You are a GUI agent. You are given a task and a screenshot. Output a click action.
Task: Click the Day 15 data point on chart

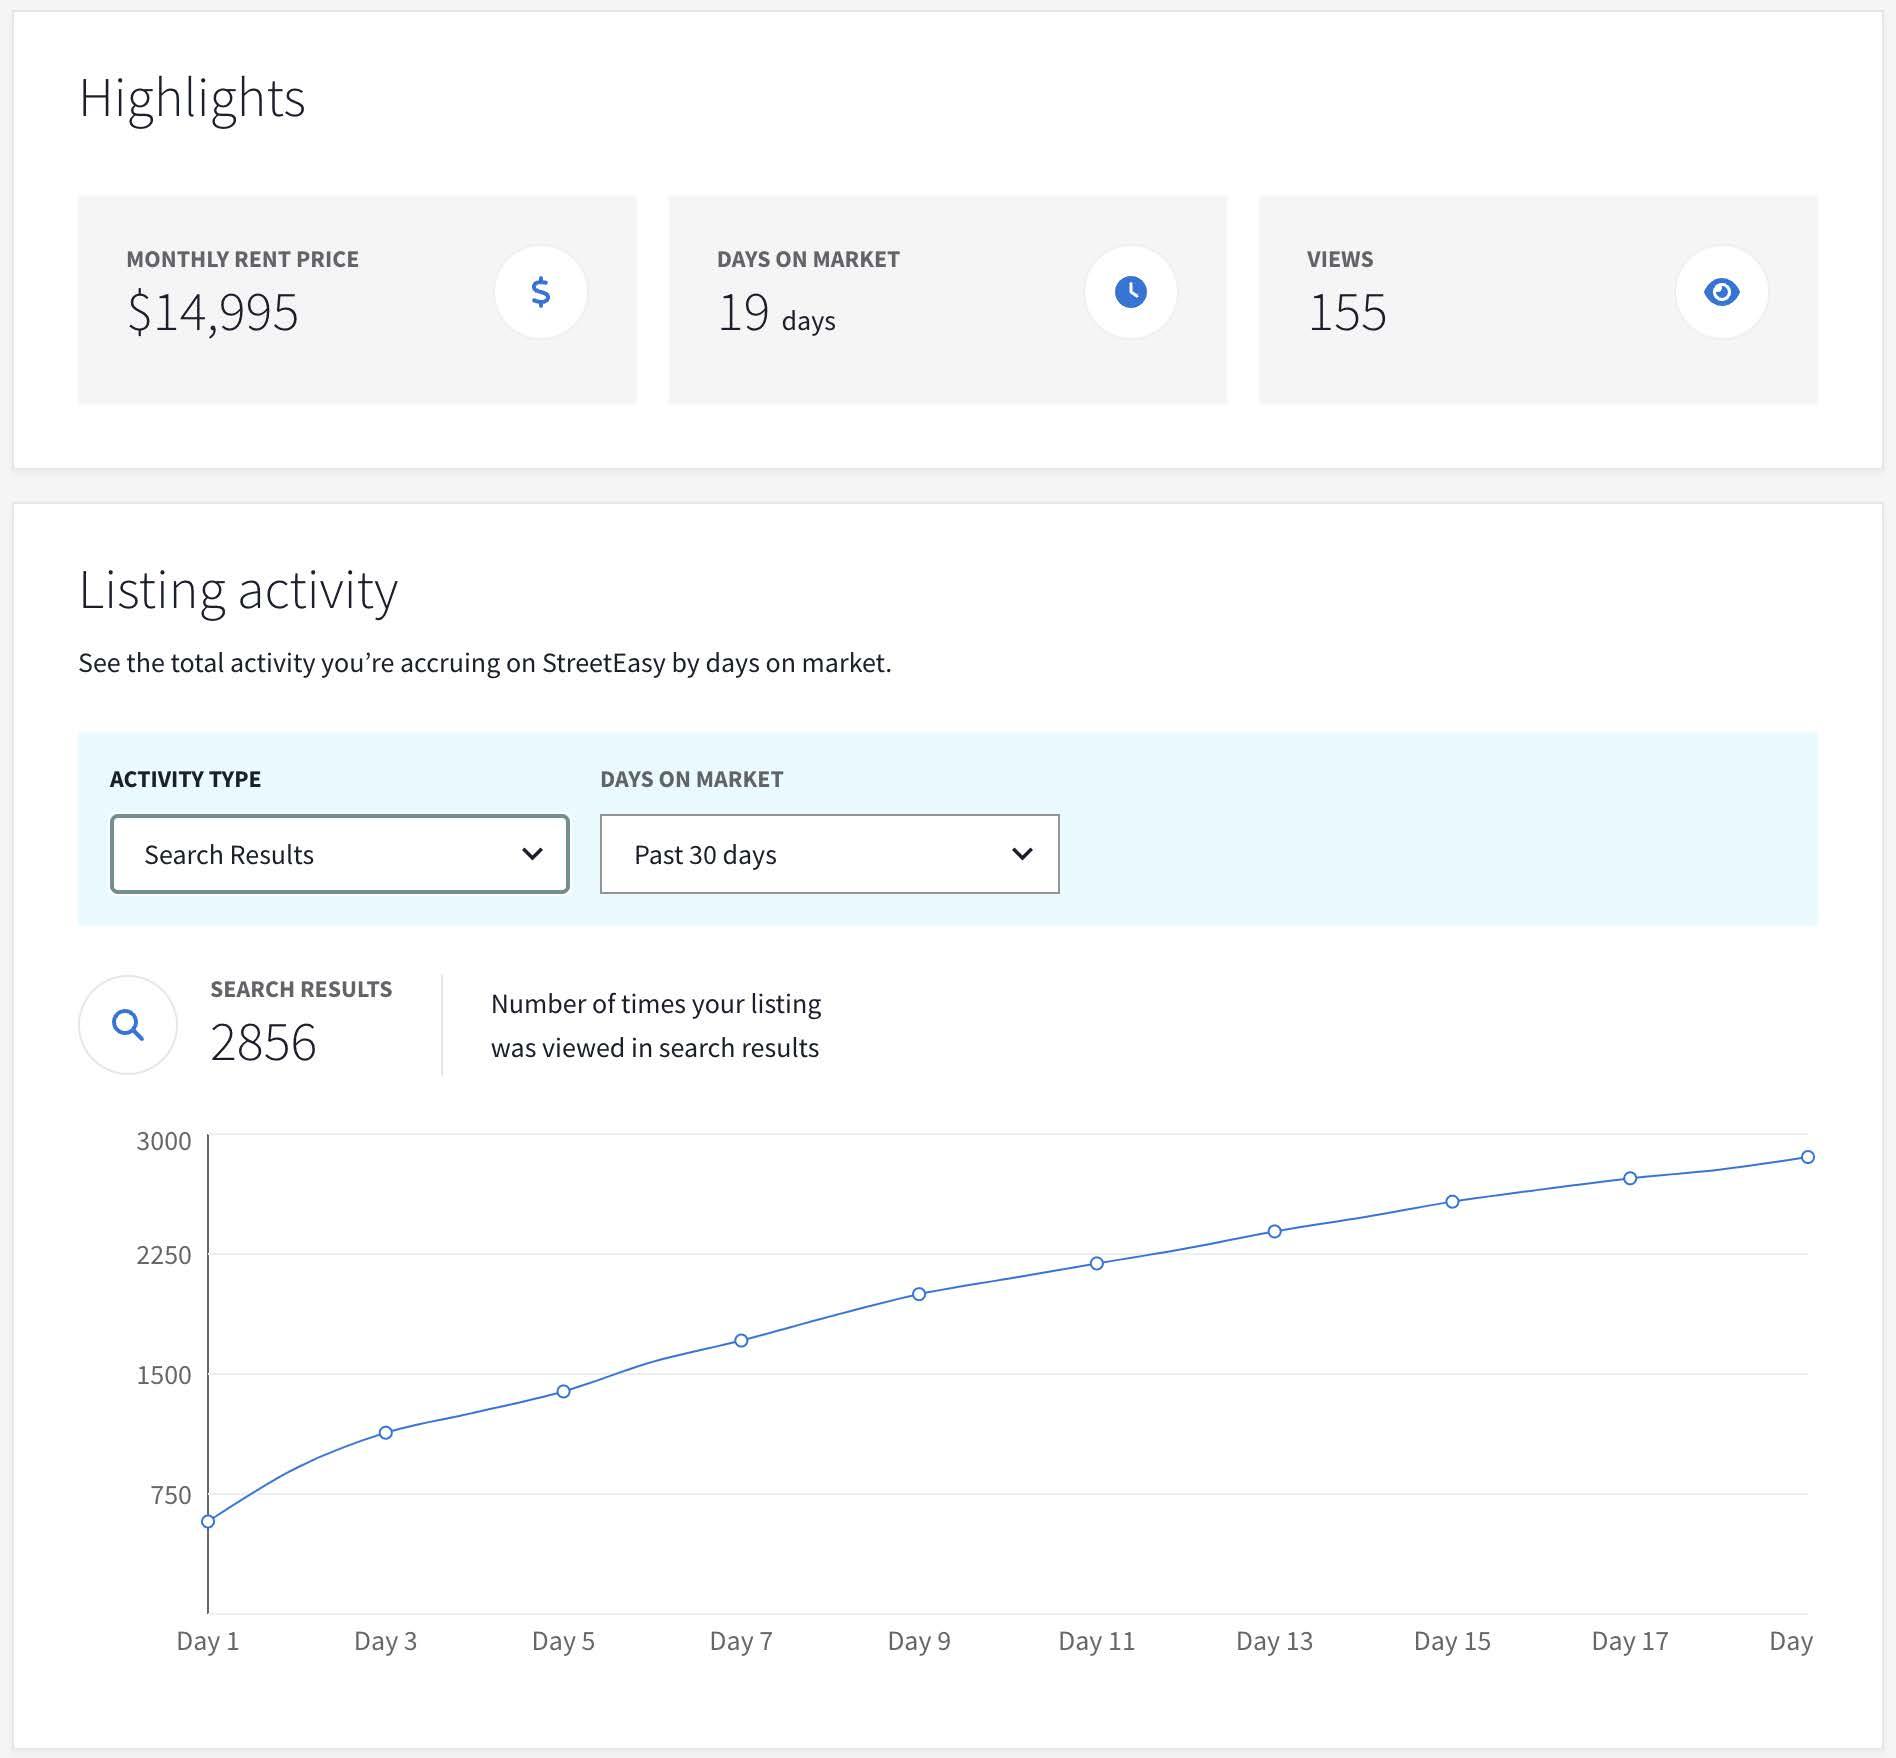1452,1202
